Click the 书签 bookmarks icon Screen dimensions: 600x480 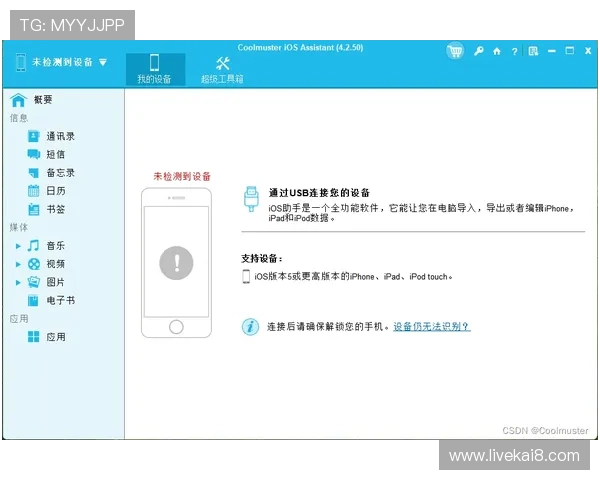click(34, 209)
